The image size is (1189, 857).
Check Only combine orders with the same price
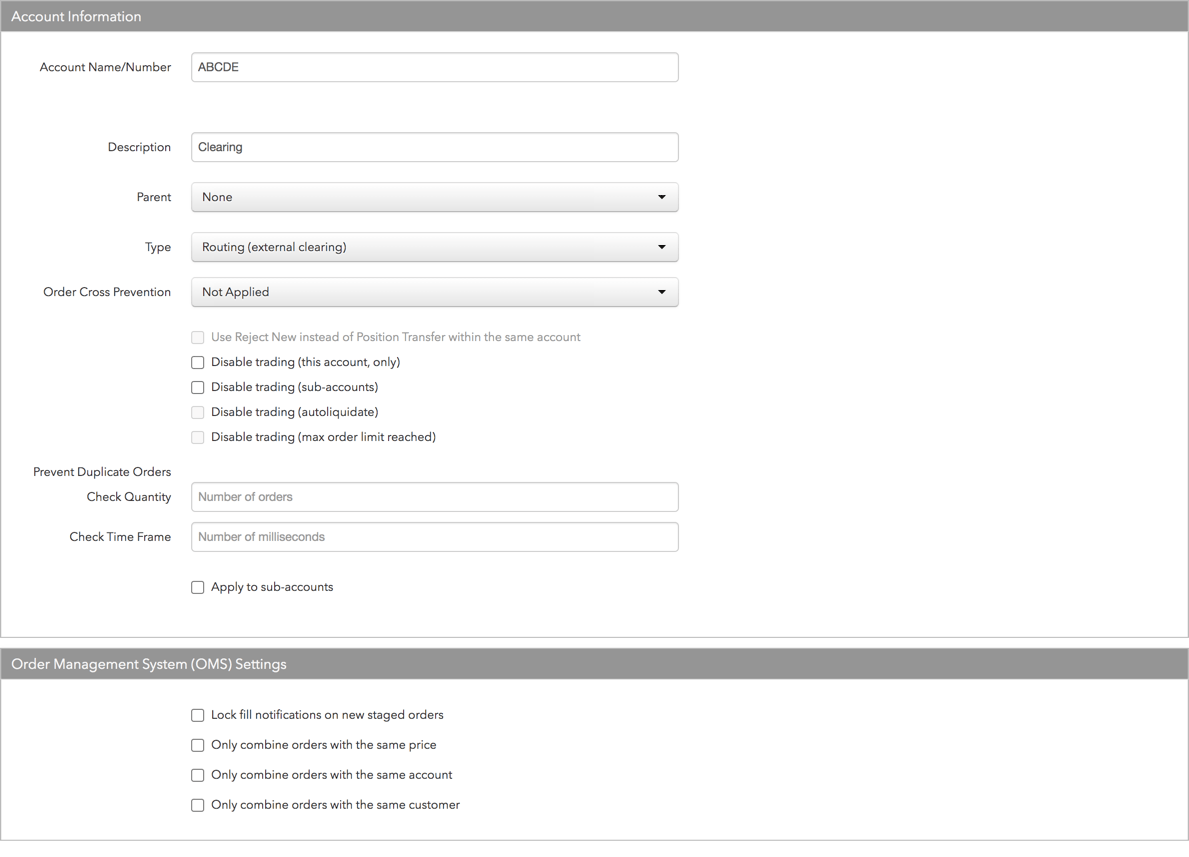pos(198,746)
